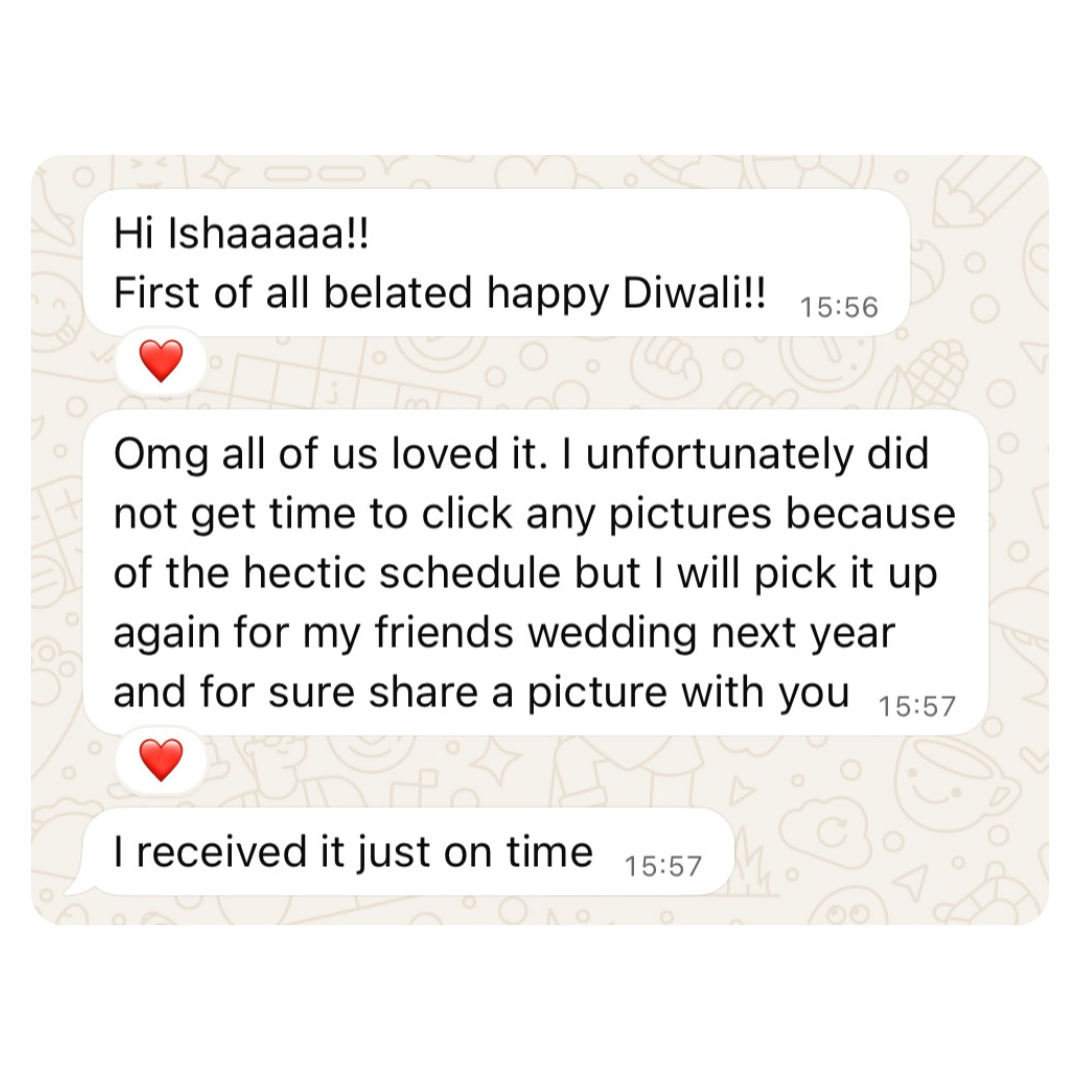The image size is (1080, 1080).
Task: Click the phrase 'share a picture with you'
Action: 608,694
